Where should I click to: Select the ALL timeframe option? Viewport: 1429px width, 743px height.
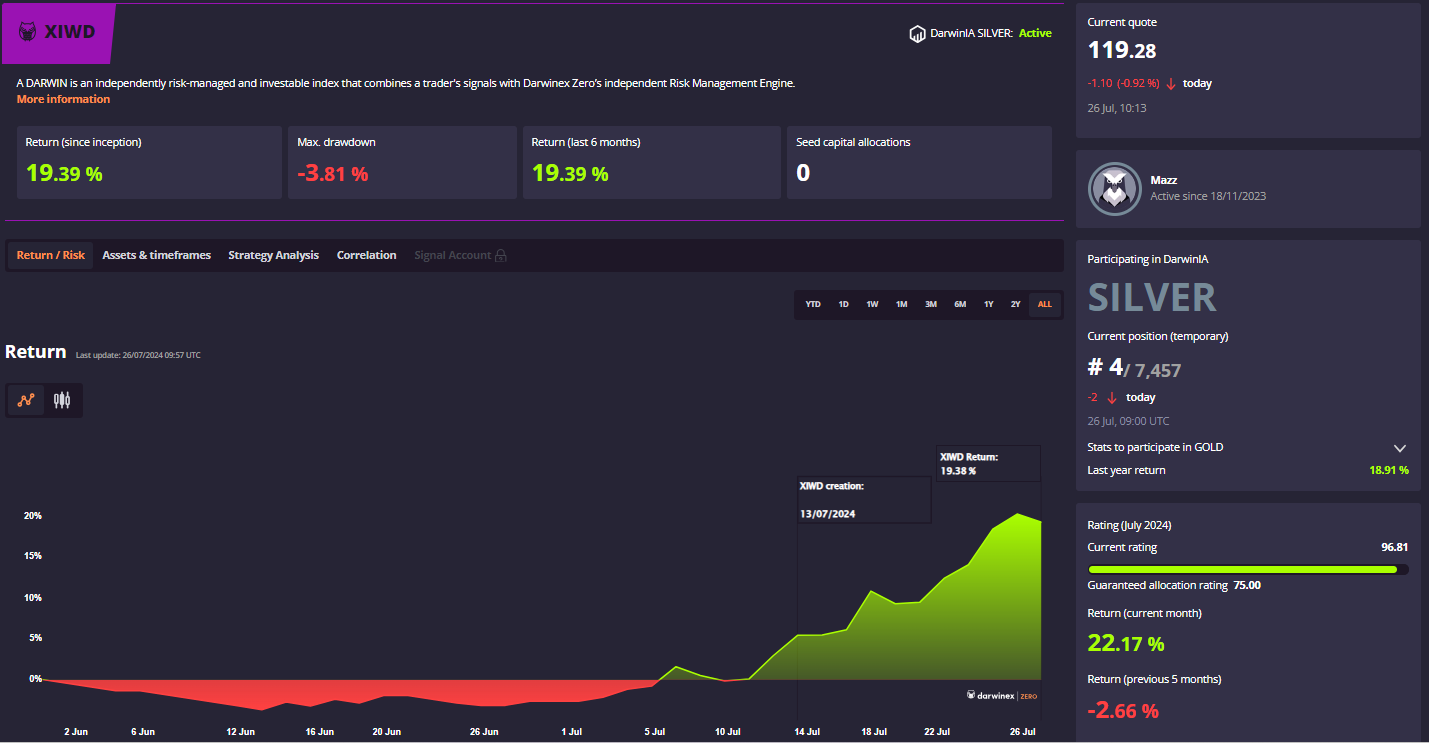tap(1045, 305)
